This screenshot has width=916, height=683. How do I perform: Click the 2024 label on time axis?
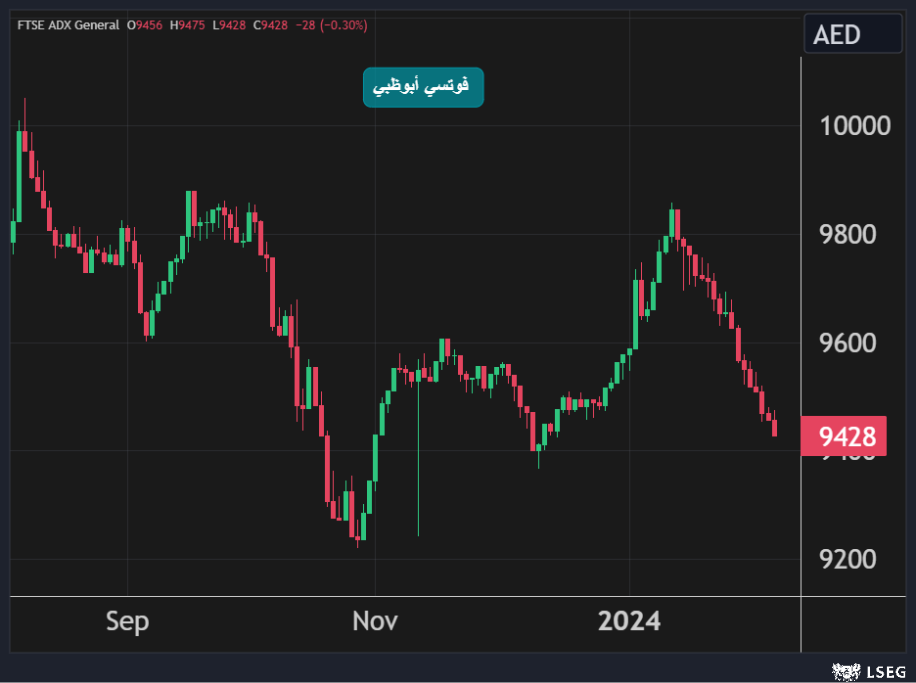click(629, 621)
